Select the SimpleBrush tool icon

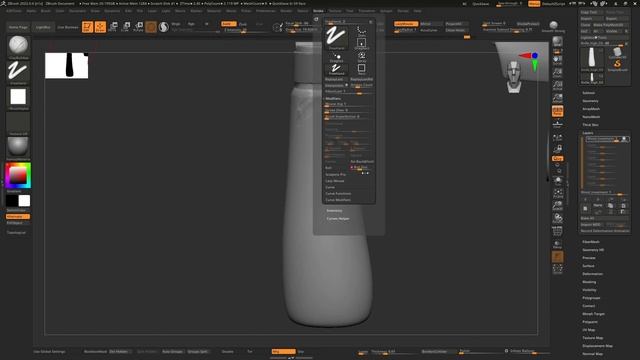click(x=617, y=64)
